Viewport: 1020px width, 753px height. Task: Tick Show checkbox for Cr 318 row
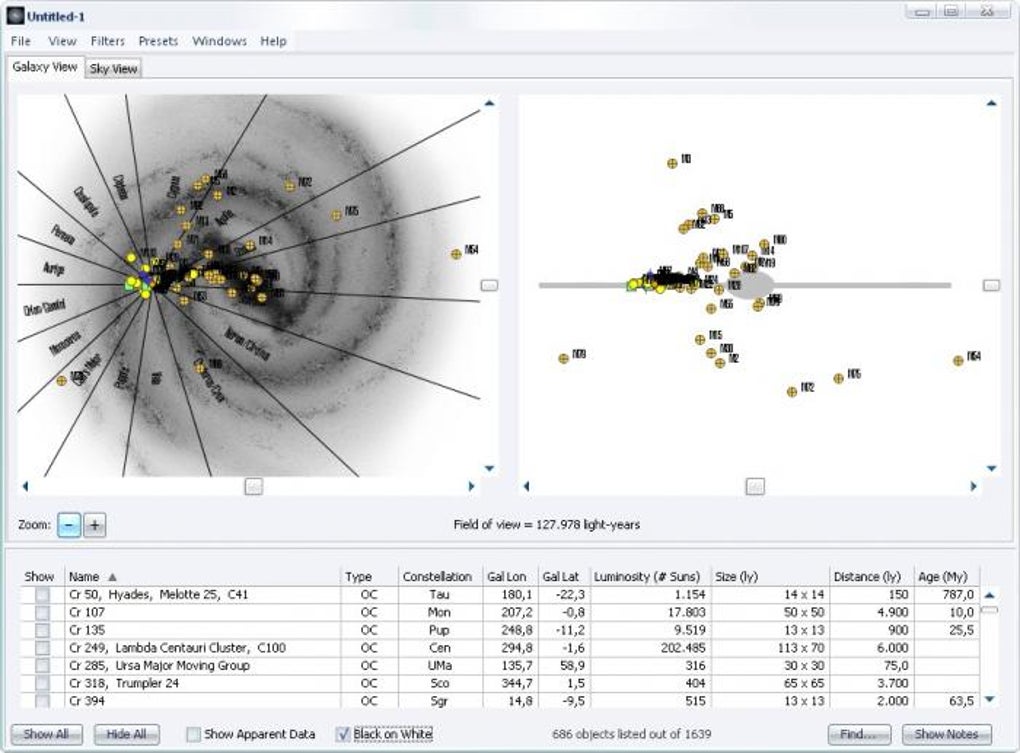pyautogui.click(x=42, y=683)
